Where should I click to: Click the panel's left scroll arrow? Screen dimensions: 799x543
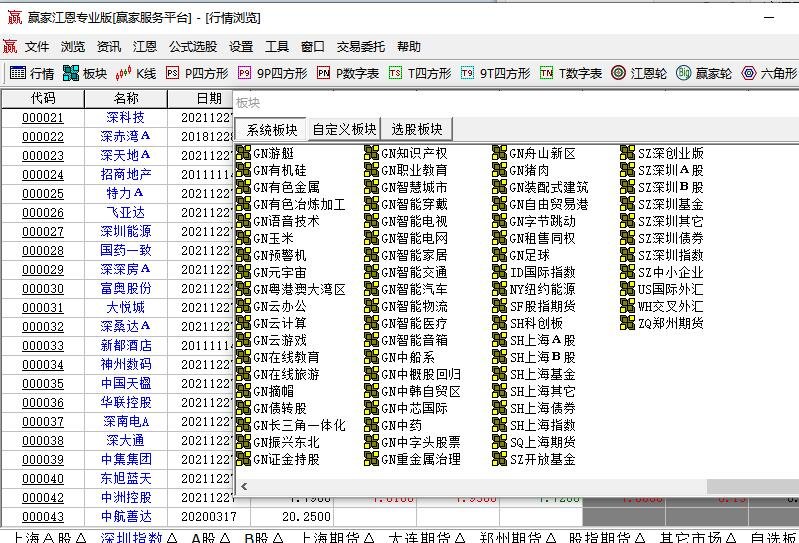pos(245,486)
